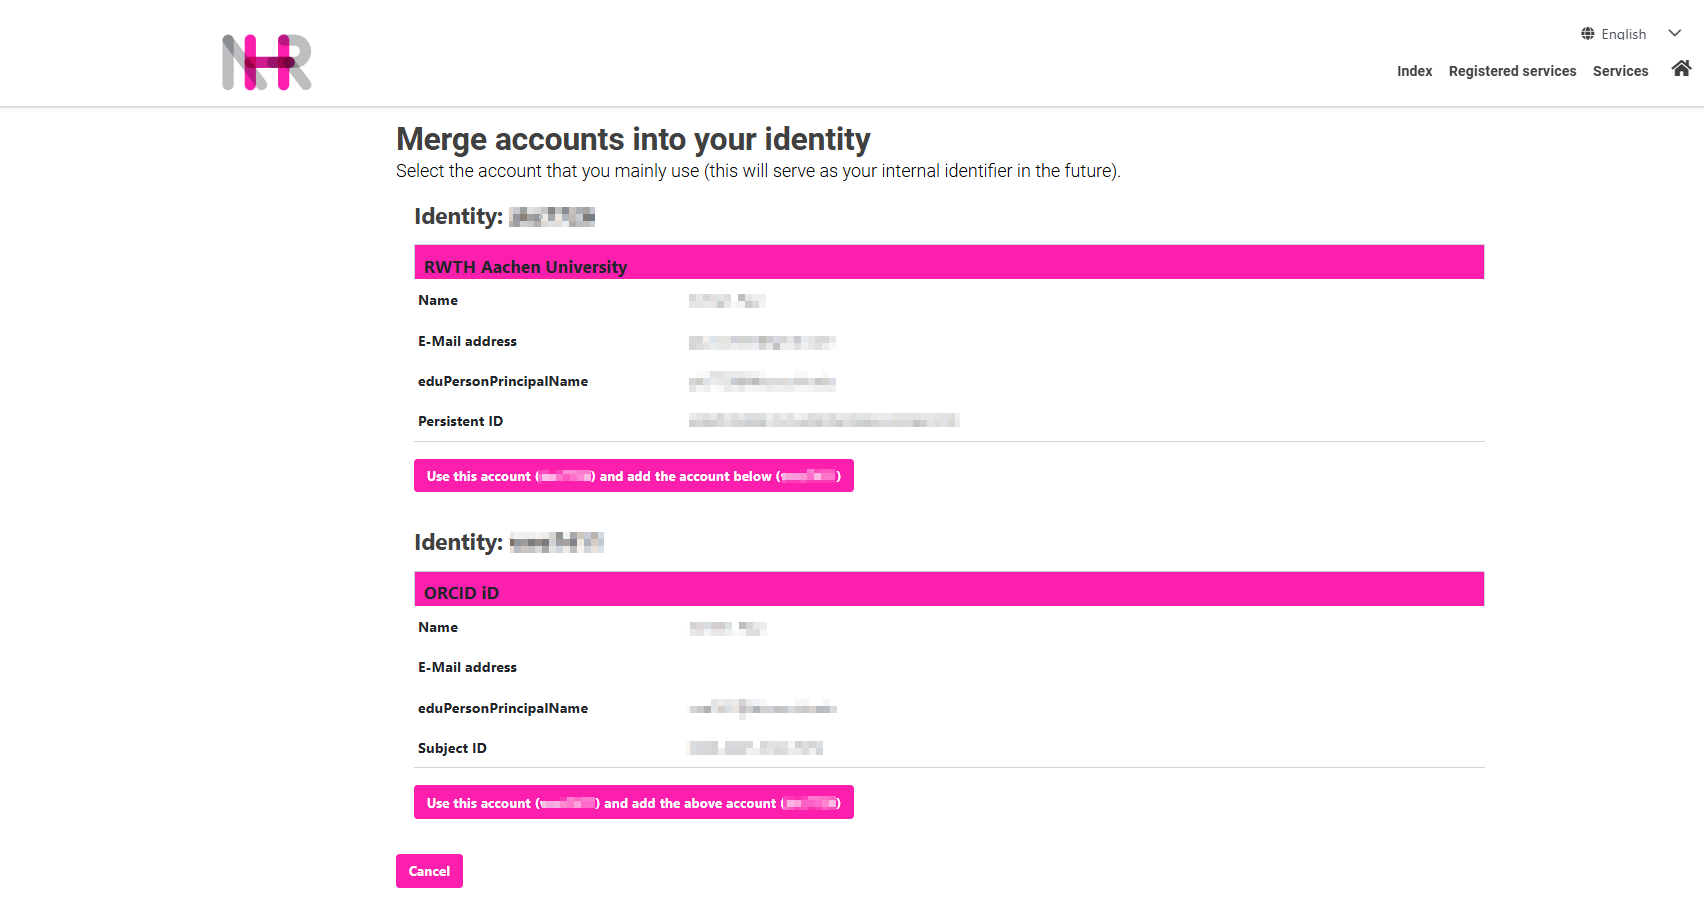Image resolution: width=1704 pixels, height=899 pixels.
Task: Click the NHR logo
Action: click(266, 62)
